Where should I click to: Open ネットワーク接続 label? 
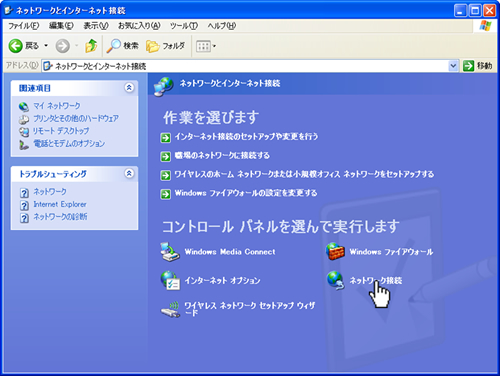click(376, 280)
